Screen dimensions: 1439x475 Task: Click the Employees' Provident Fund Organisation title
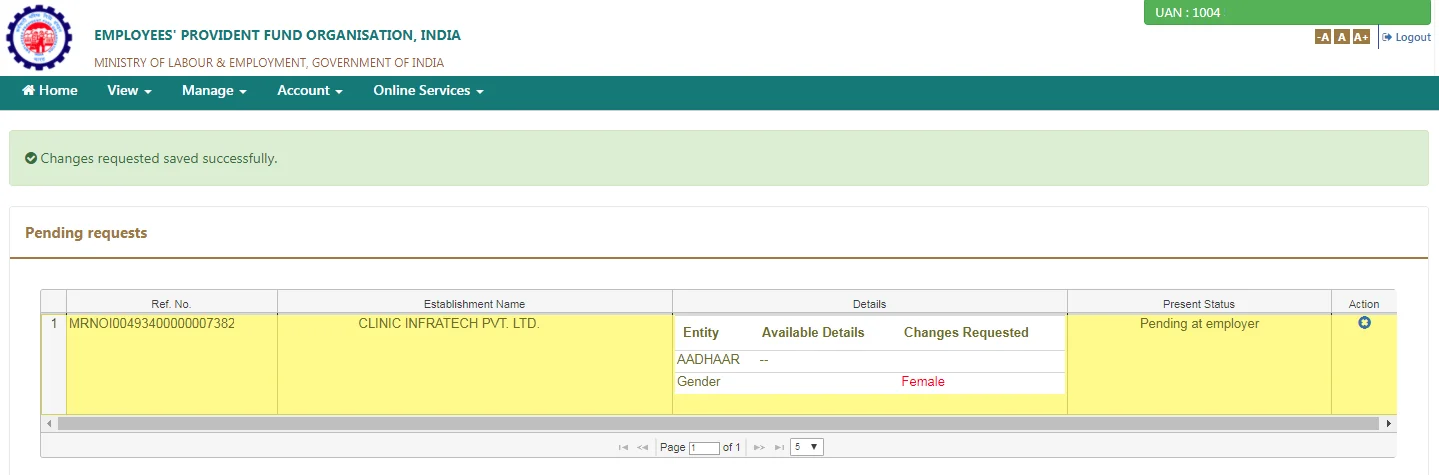coord(278,35)
